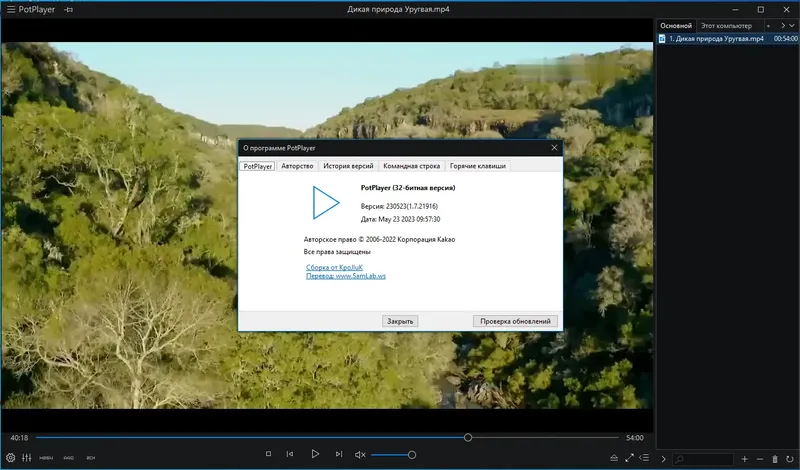The image size is (800, 470).
Task: Pin the player window on top
Action: [69, 10]
